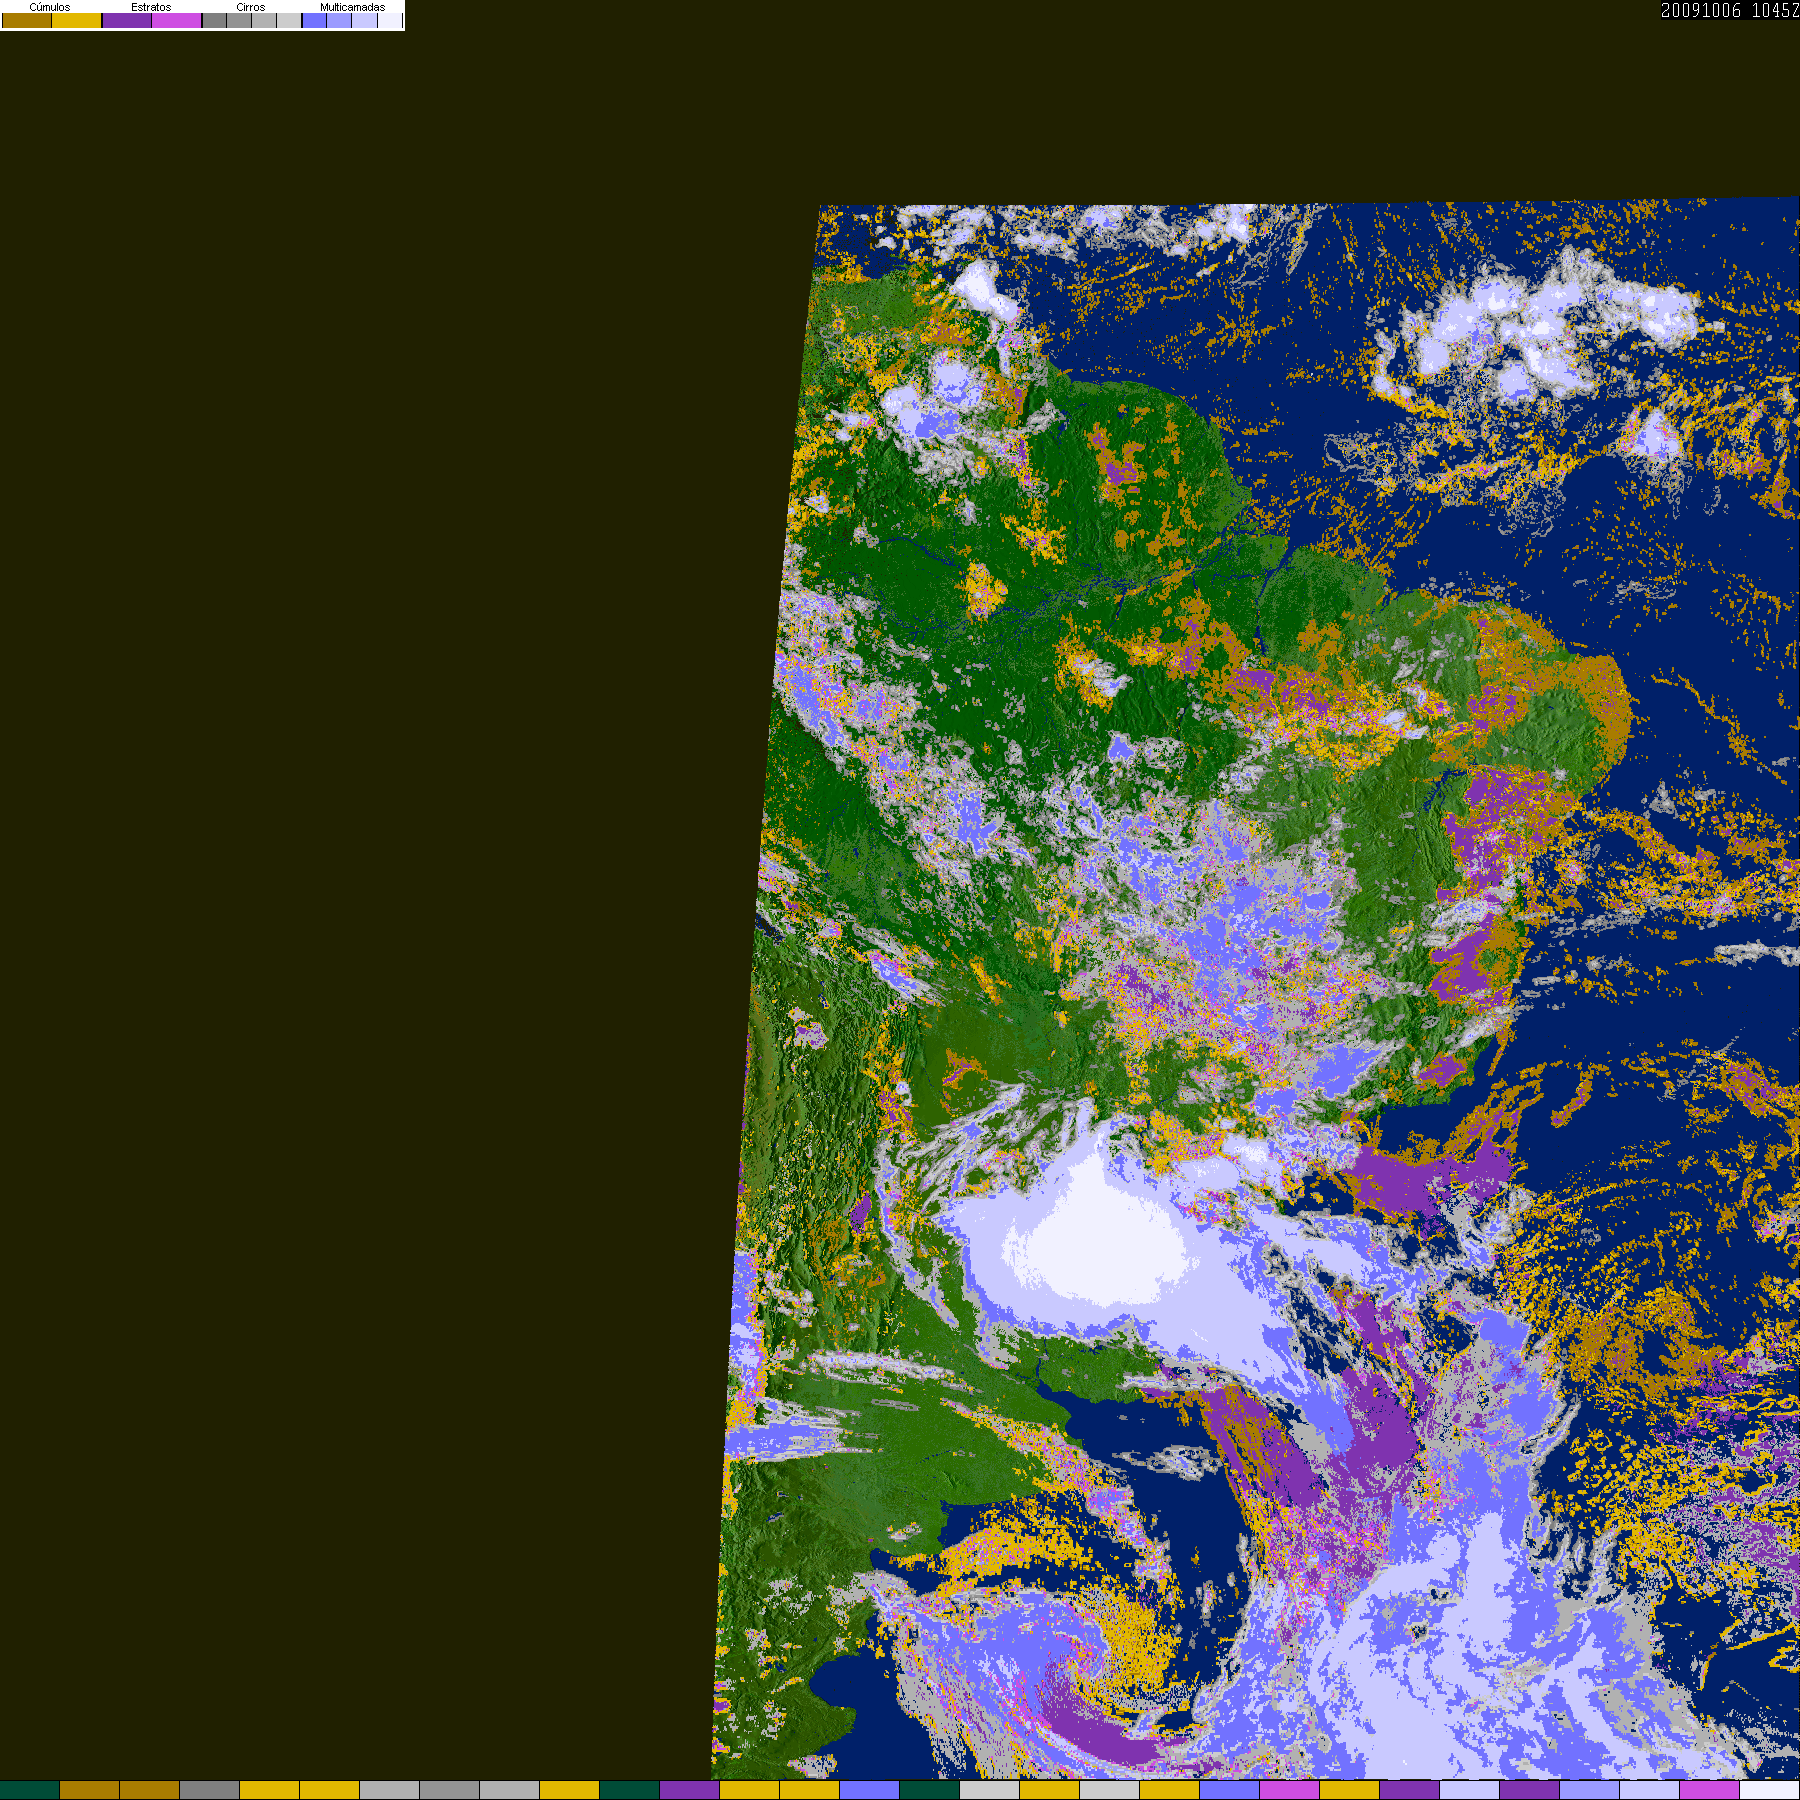
Task: Click the '20091006 1045Z' timestamp text
Action: (1730, 10)
